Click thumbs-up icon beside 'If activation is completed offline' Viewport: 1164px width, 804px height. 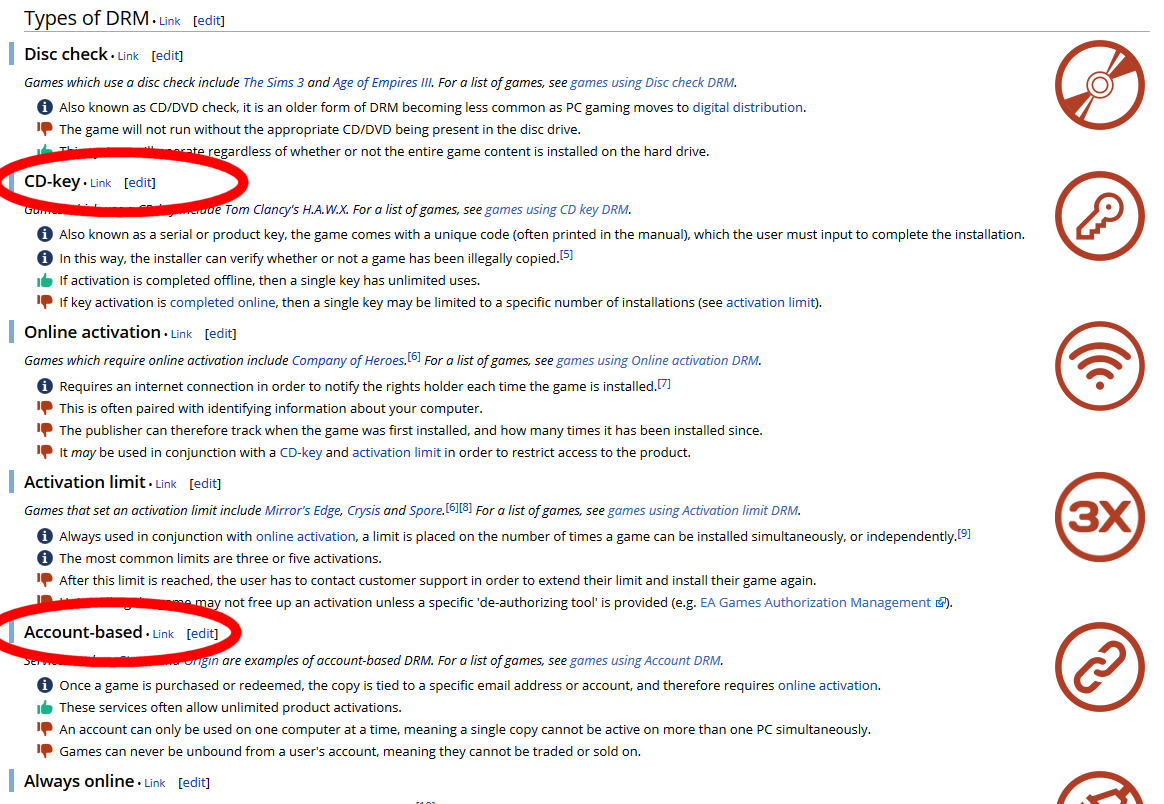tap(45, 280)
